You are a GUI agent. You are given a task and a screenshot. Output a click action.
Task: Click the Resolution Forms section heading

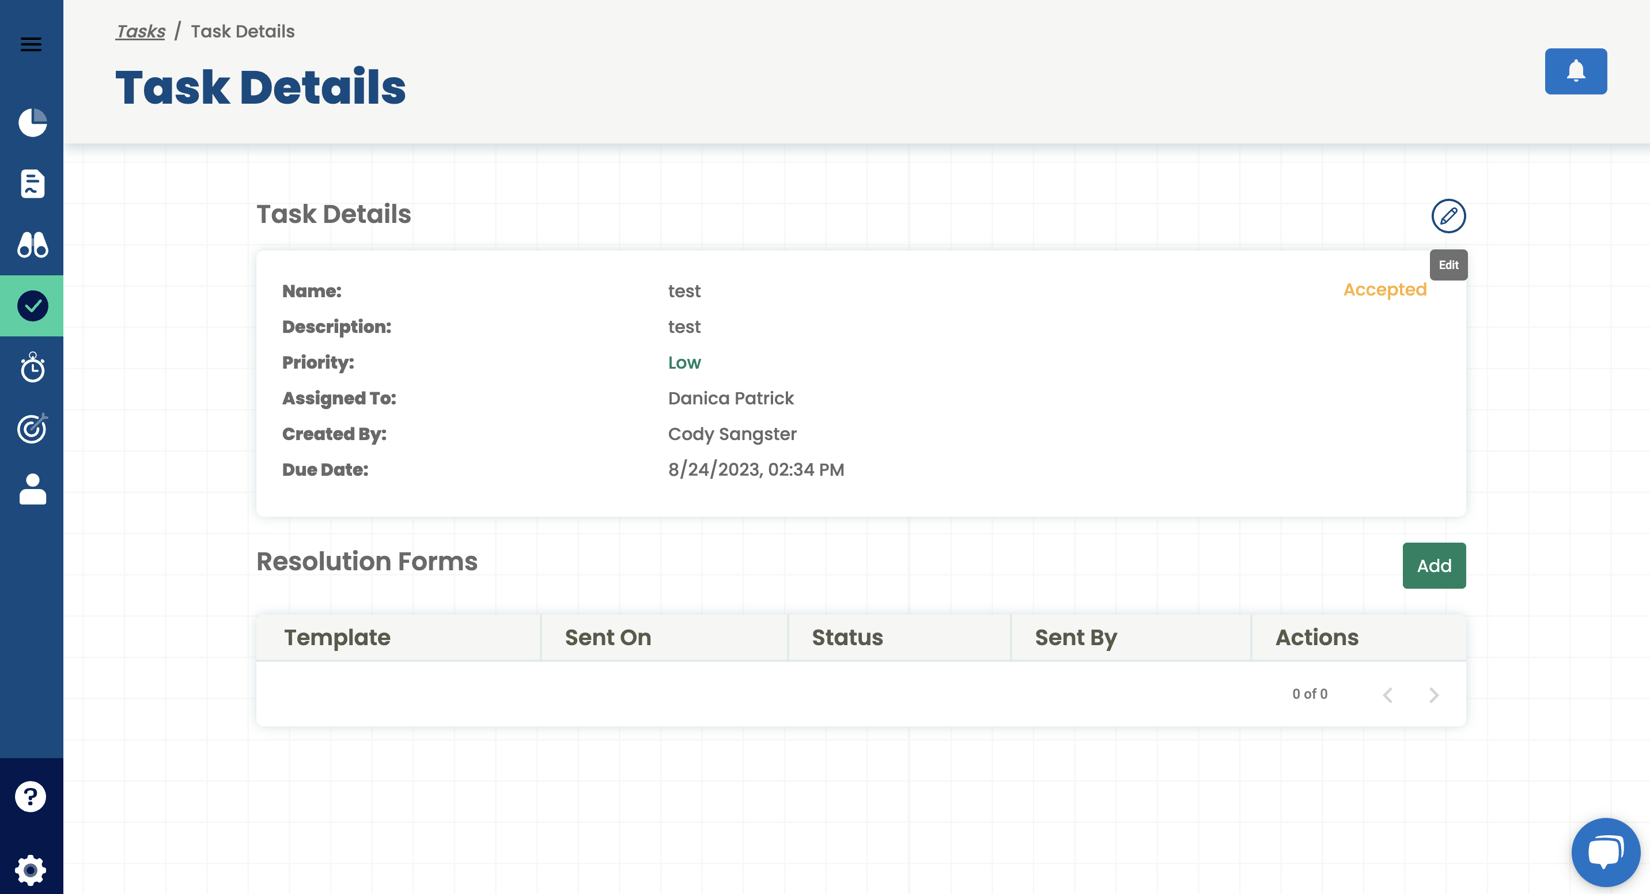coord(367,562)
